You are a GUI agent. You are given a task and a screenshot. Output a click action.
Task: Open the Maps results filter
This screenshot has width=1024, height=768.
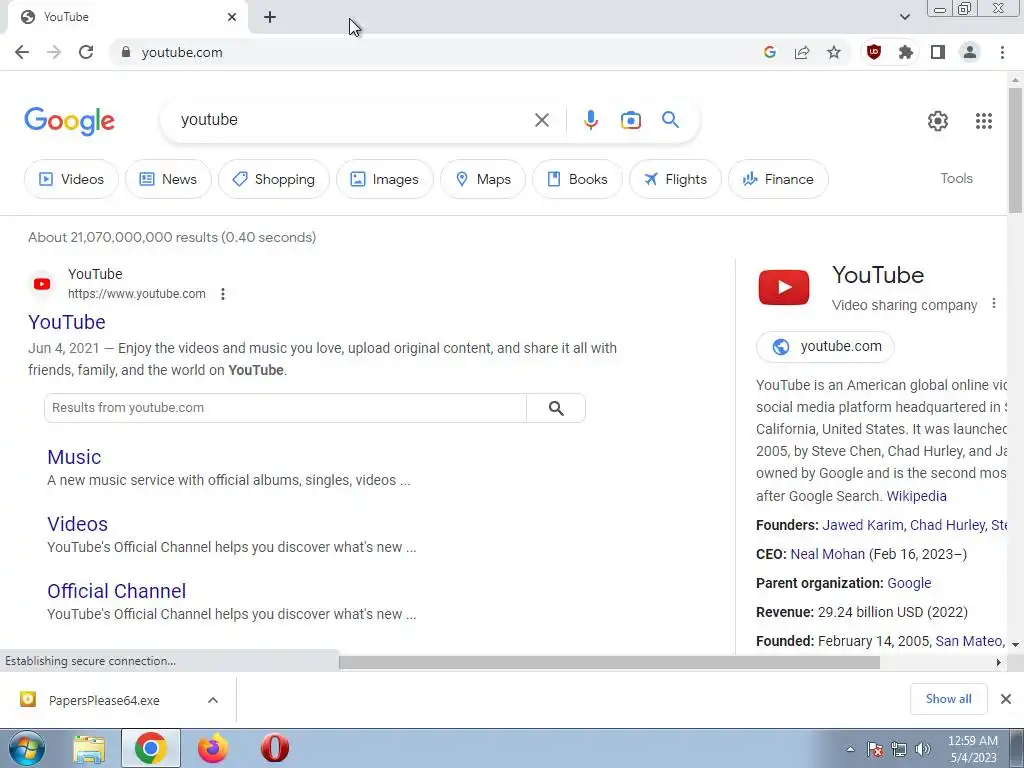[x=483, y=179]
